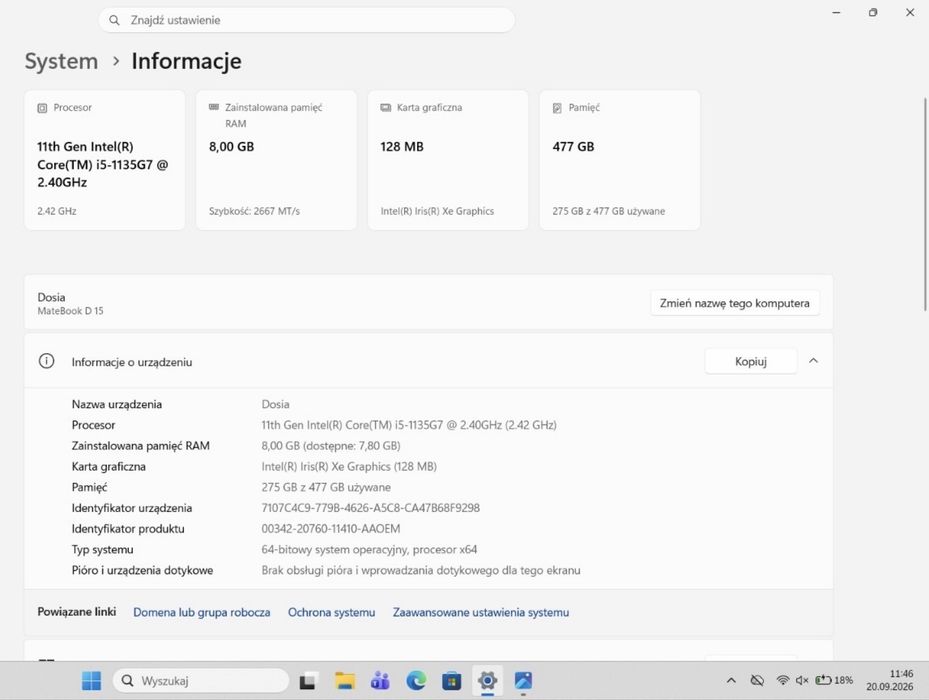The width and height of the screenshot is (929, 700).
Task: Open Wi-Fi network tray icon
Action: 783,680
